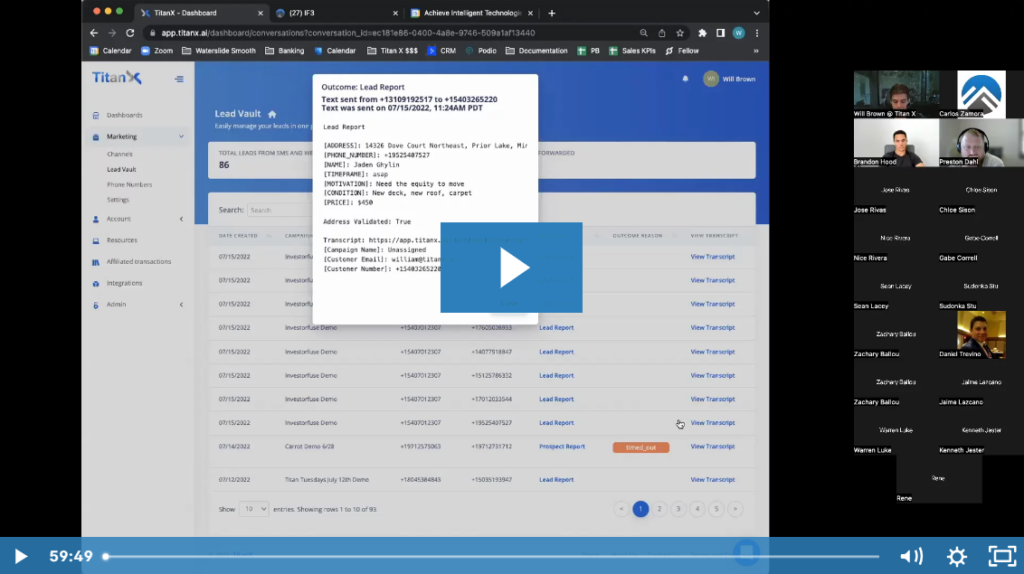The height and width of the screenshot is (574, 1024).
Task: Open Lead Report for +15125786332 row
Action: (556, 375)
